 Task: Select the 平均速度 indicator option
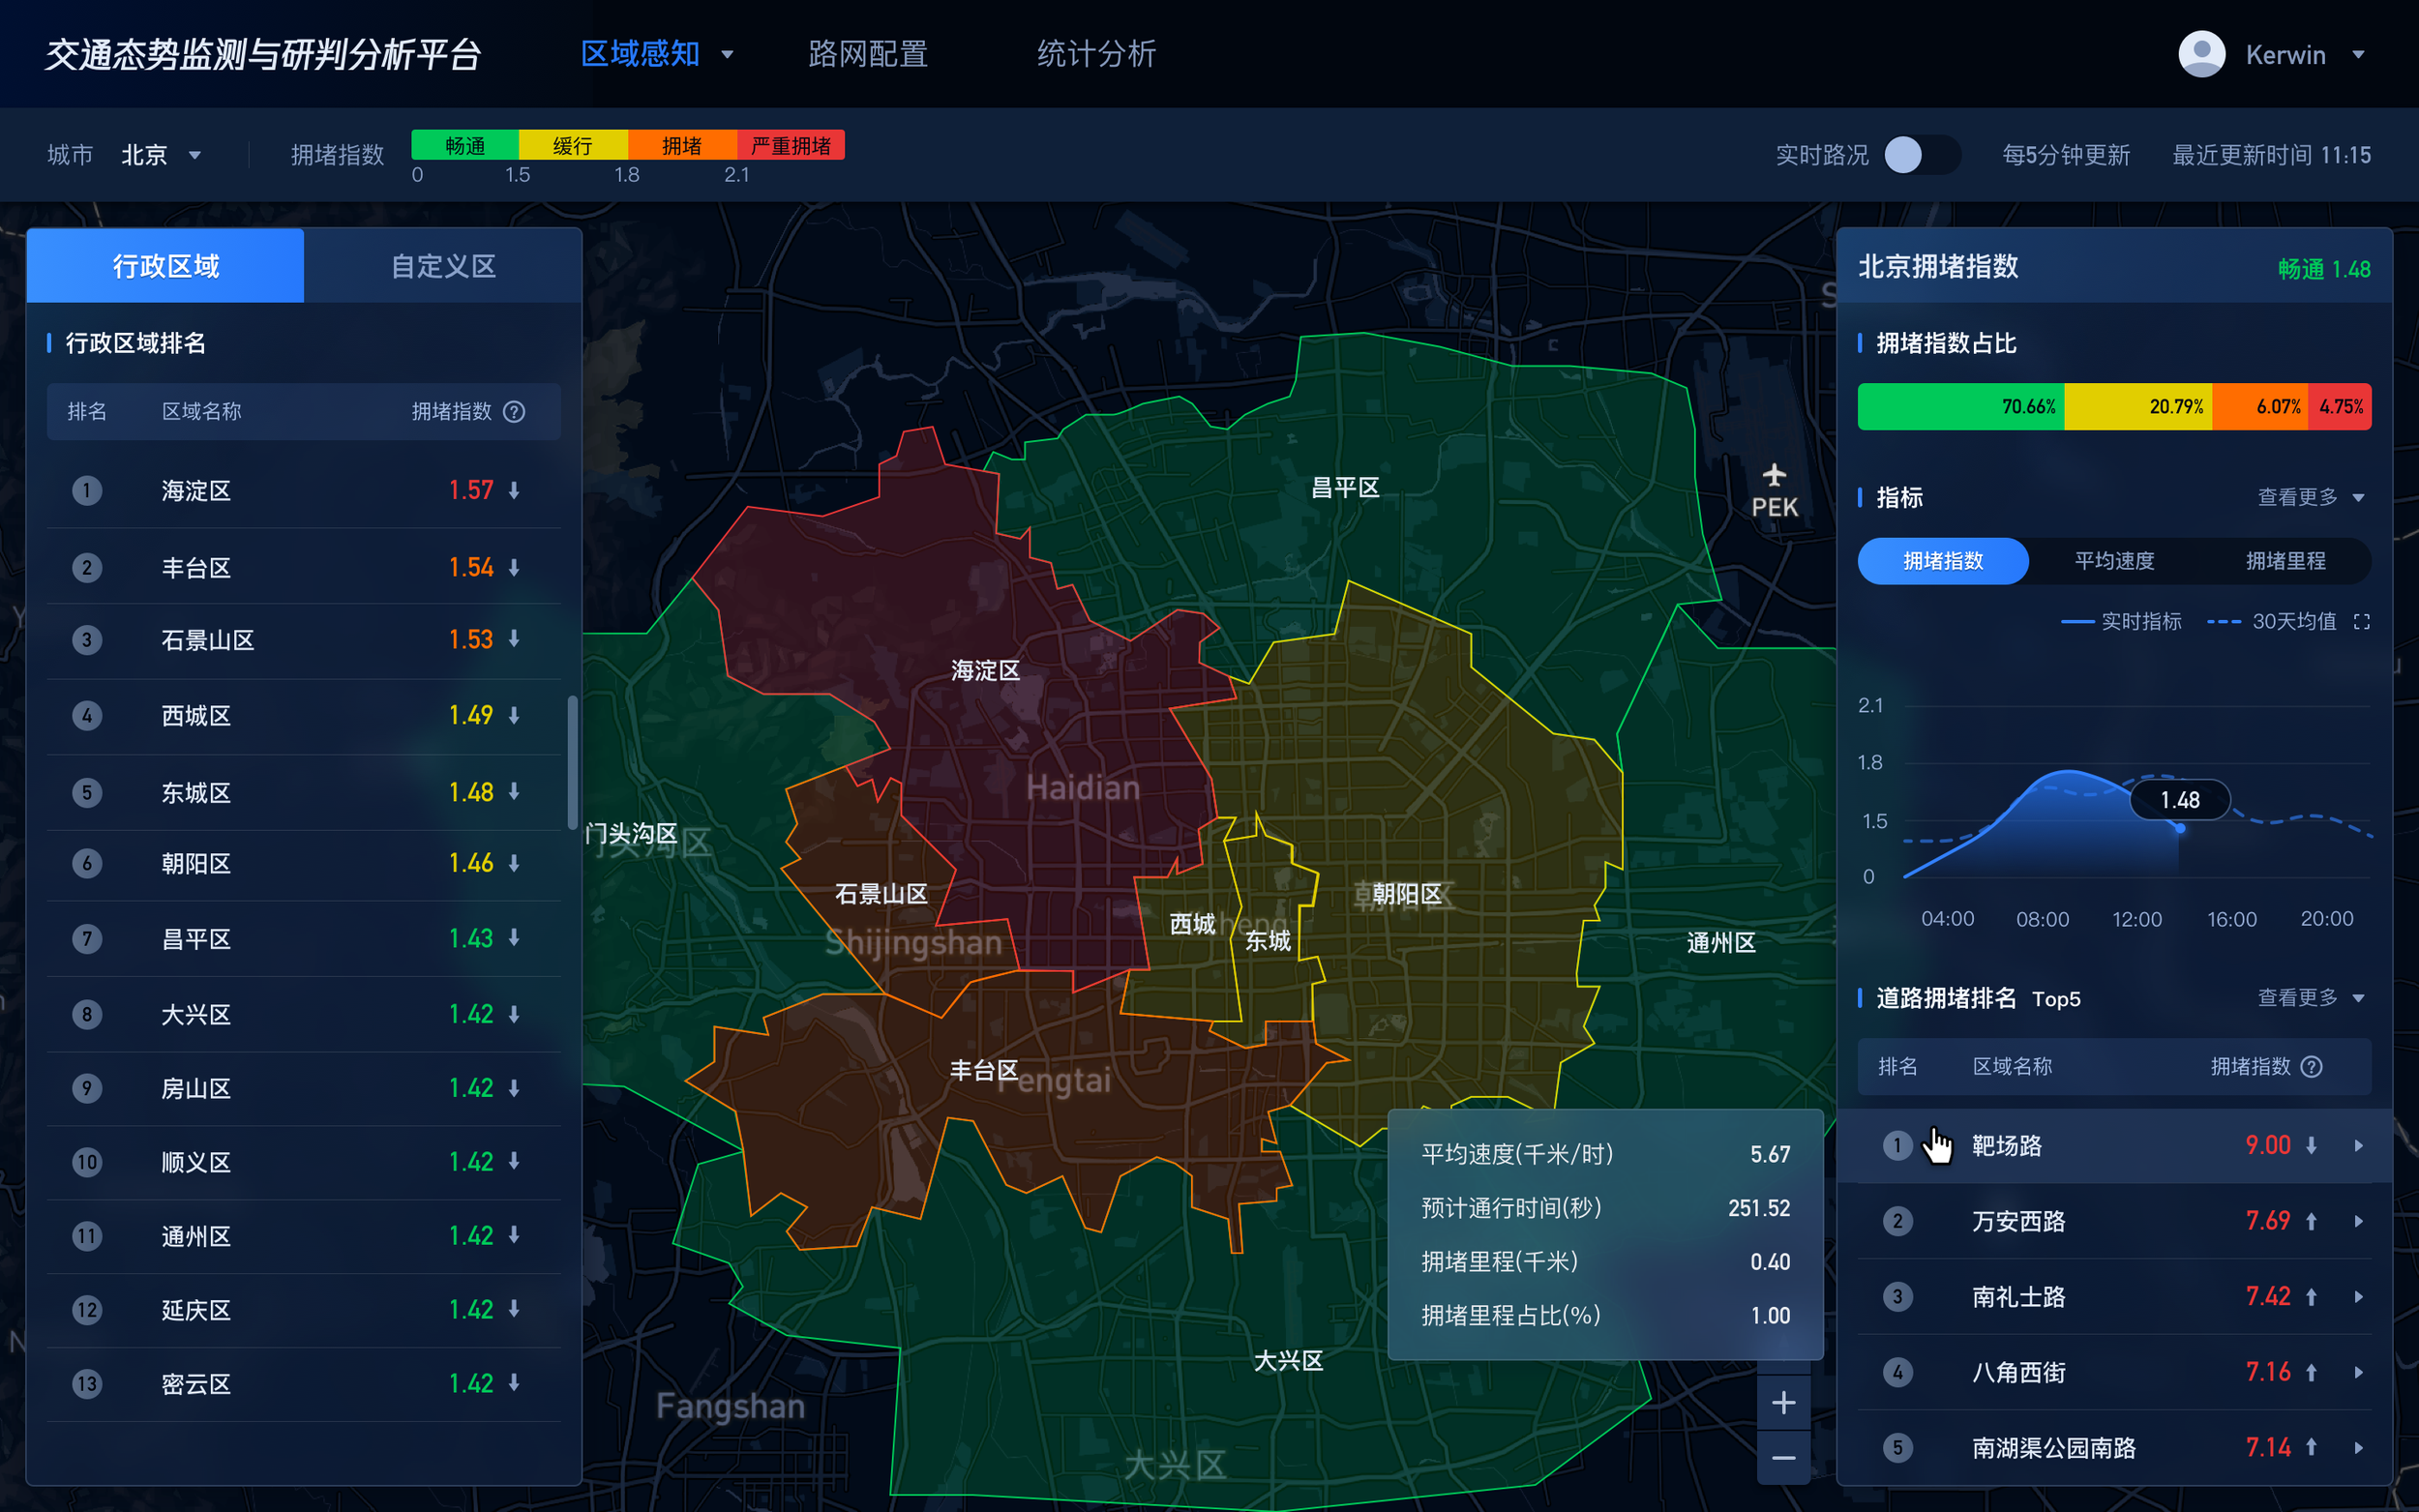pyautogui.click(x=2114, y=561)
